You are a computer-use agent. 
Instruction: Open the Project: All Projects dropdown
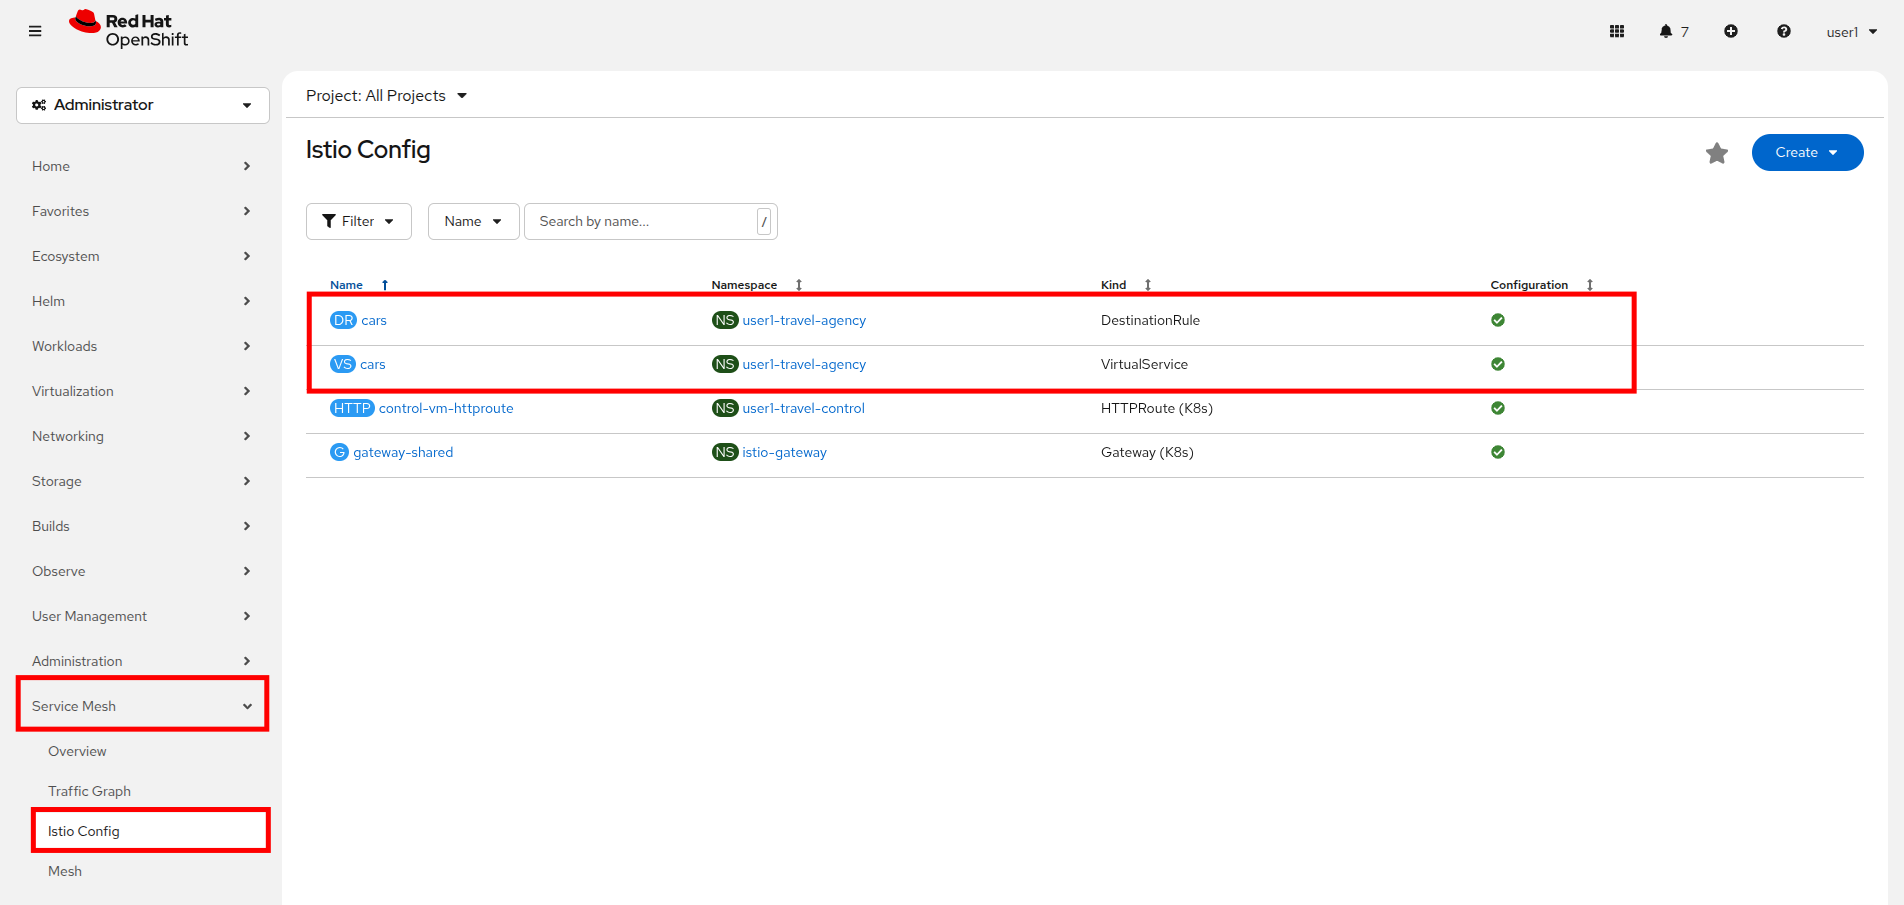386,96
